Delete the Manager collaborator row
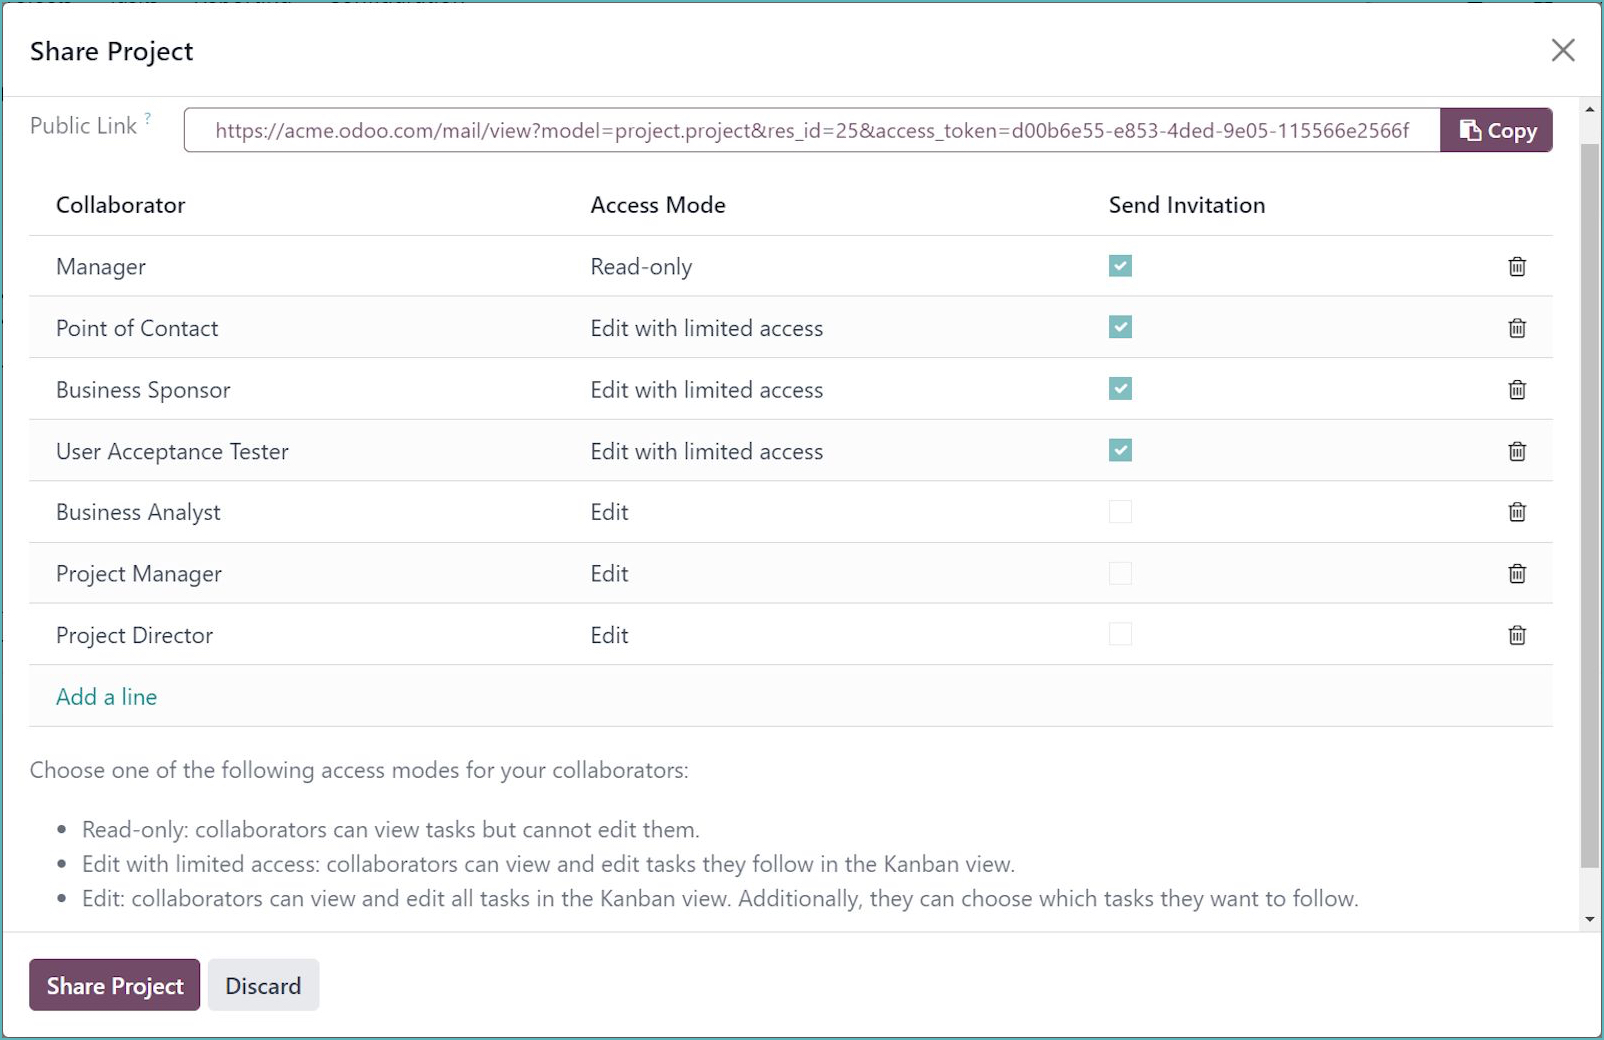 1517,266
